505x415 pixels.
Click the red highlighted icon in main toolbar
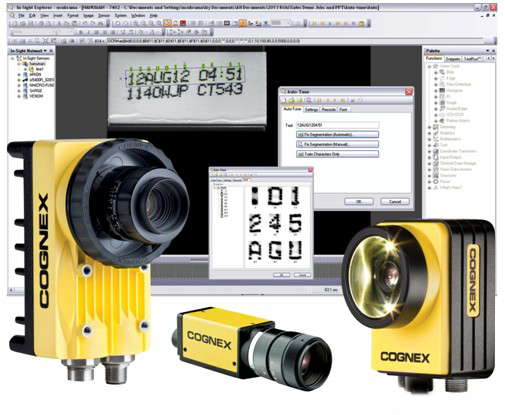coord(183,23)
